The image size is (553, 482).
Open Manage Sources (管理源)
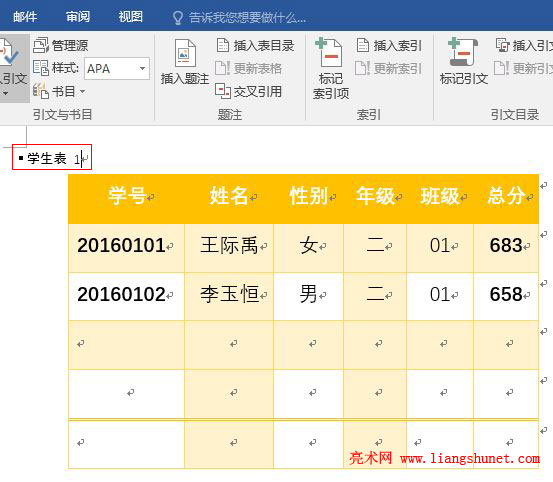point(61,45)
